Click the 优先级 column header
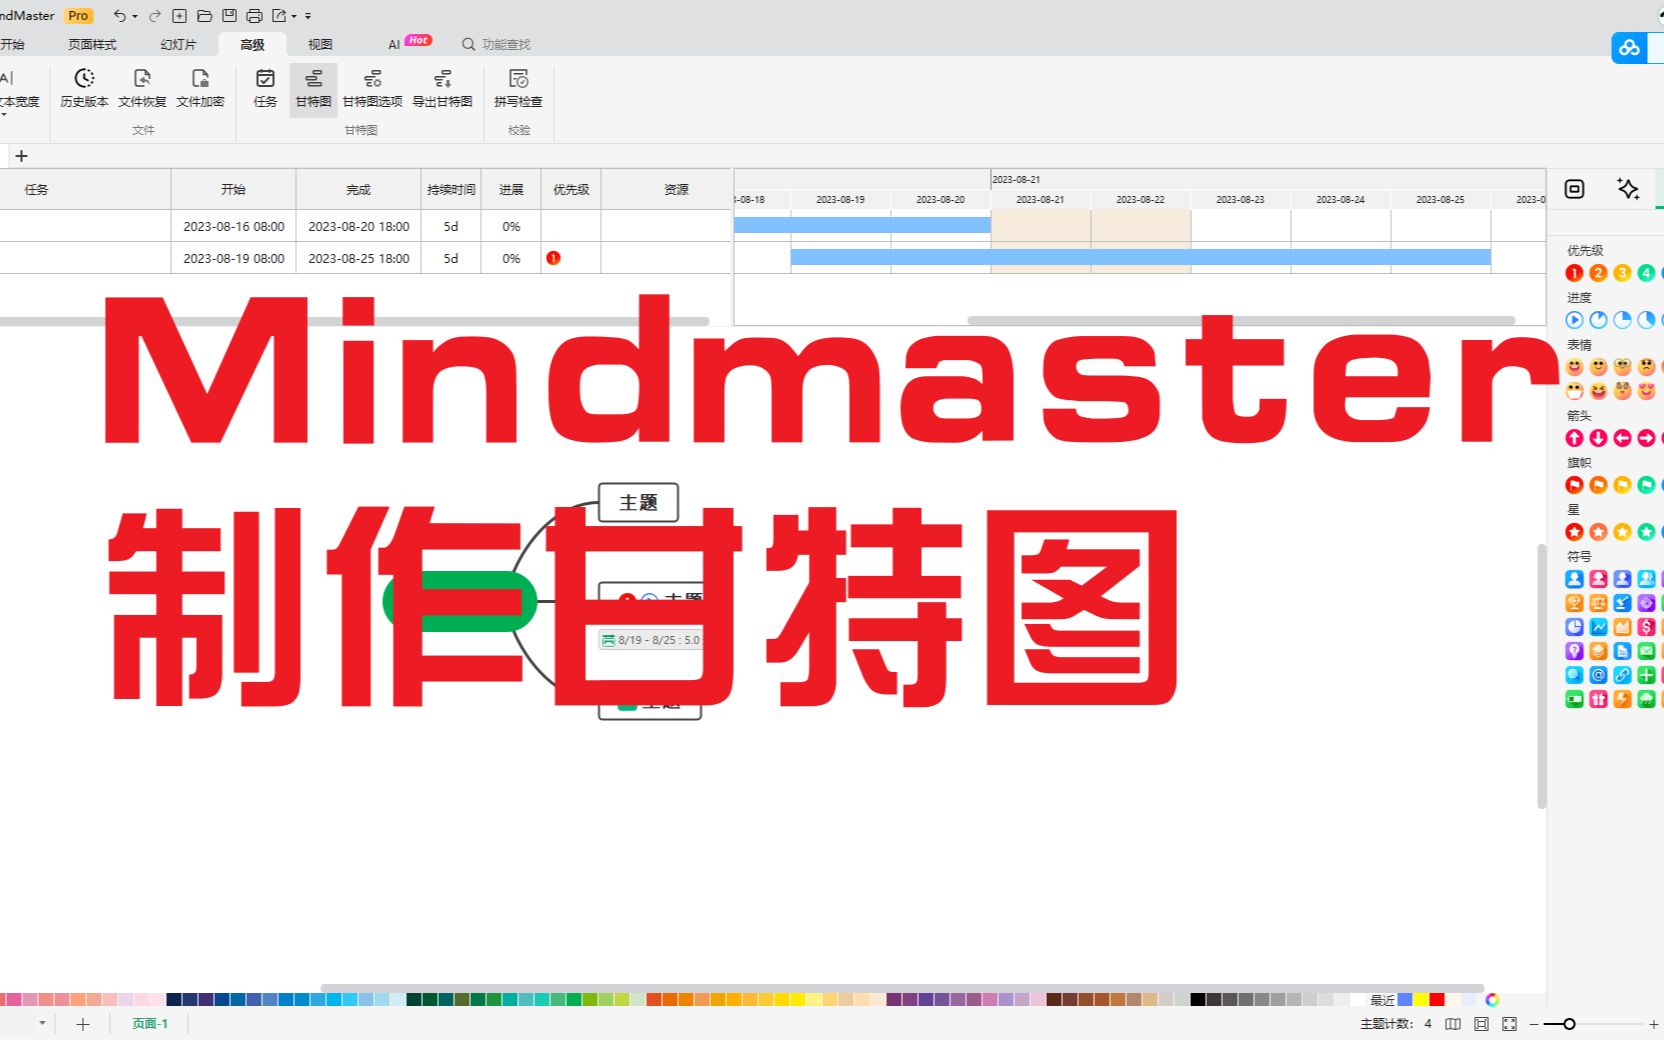Screen dimensions: 1664x1040 tap(571, 189)
